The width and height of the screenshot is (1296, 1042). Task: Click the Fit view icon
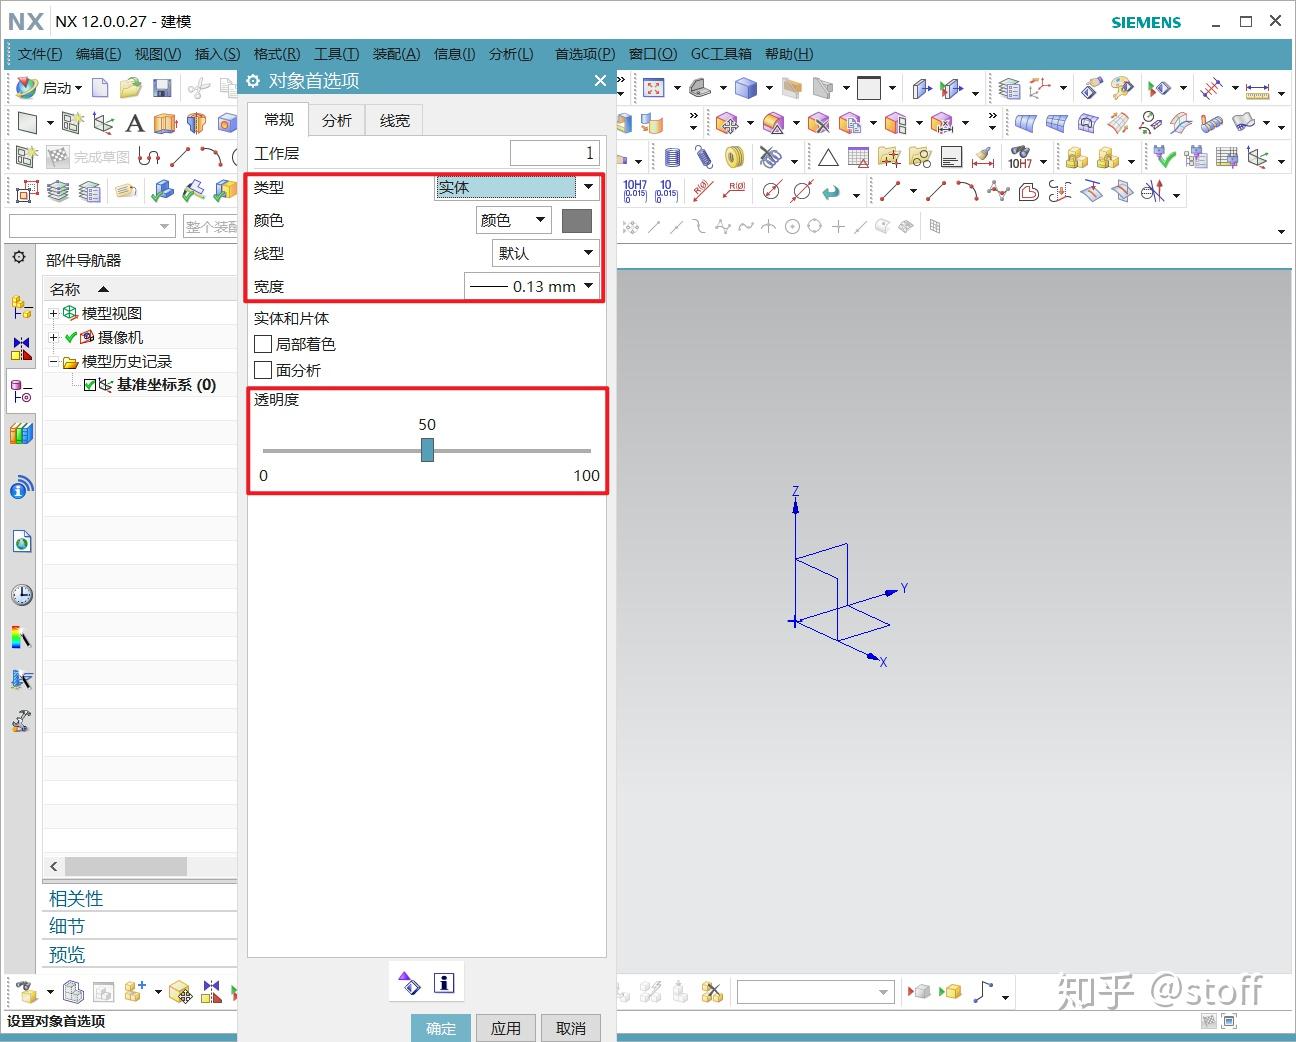coord(653,89)
